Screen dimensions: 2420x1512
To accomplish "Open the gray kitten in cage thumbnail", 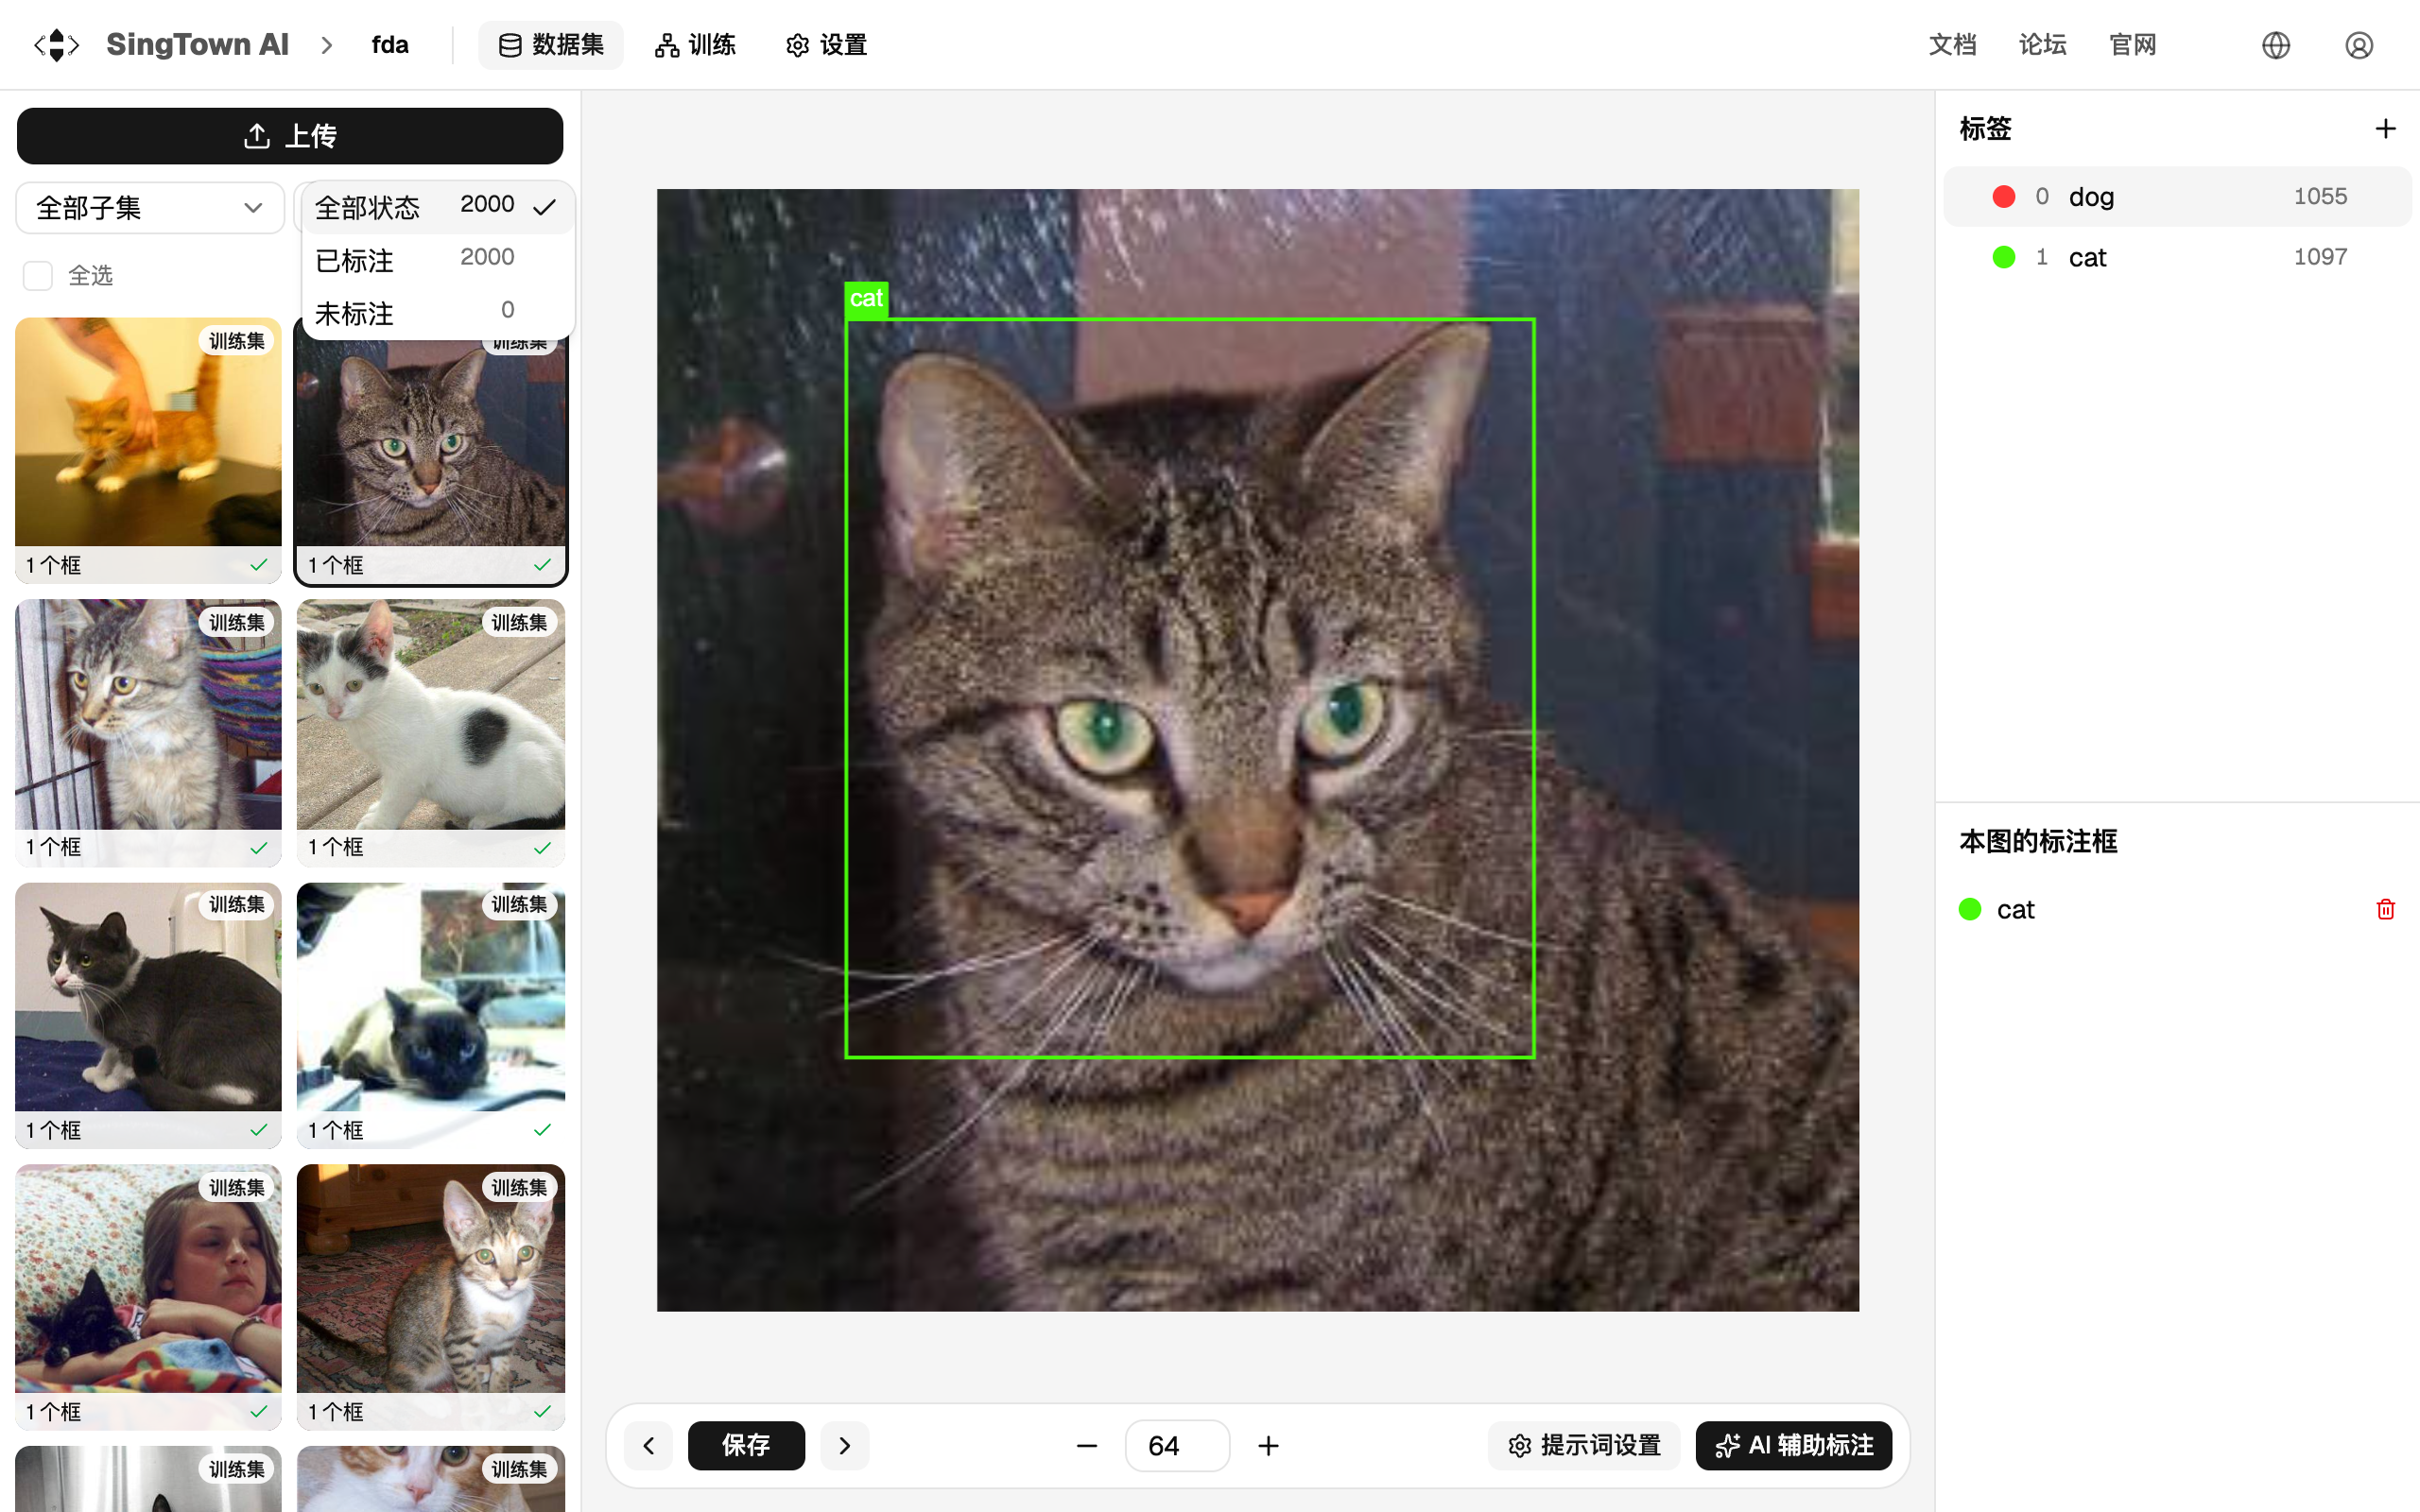I will pyautogui.click(x=148, y=732).
